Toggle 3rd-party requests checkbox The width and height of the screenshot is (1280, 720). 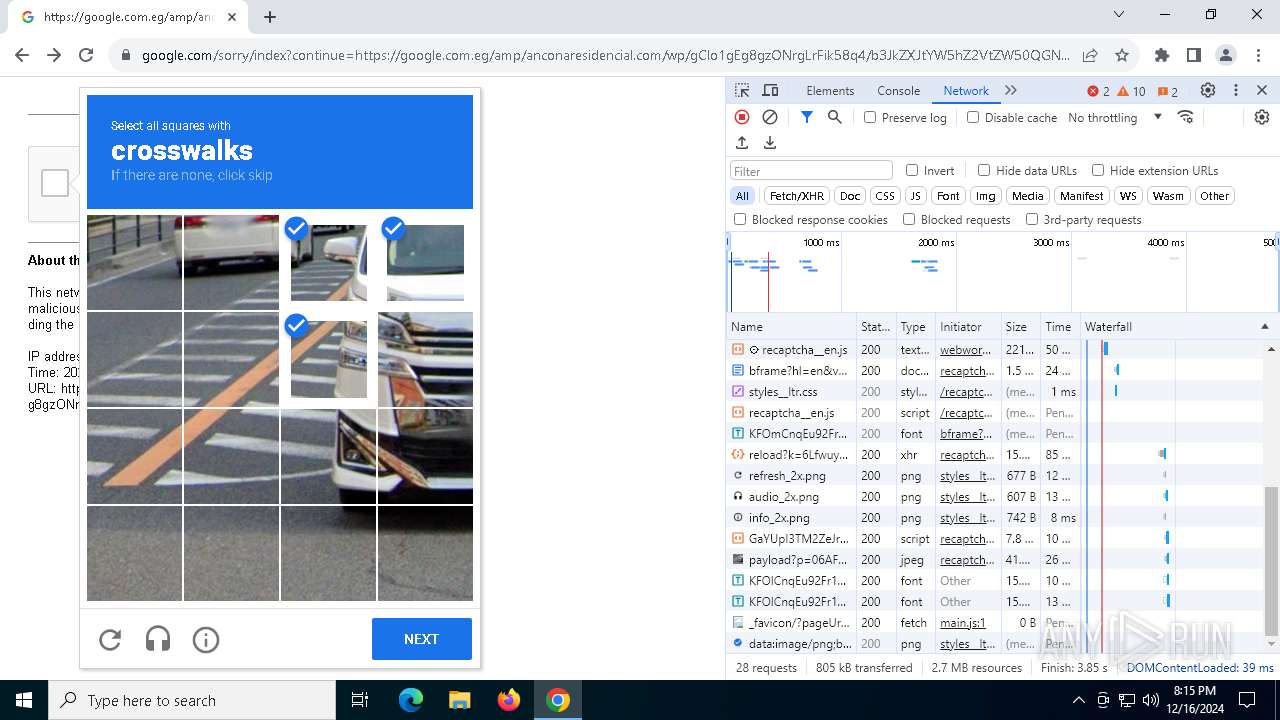pyautogui.click(x=1032, y=219)
